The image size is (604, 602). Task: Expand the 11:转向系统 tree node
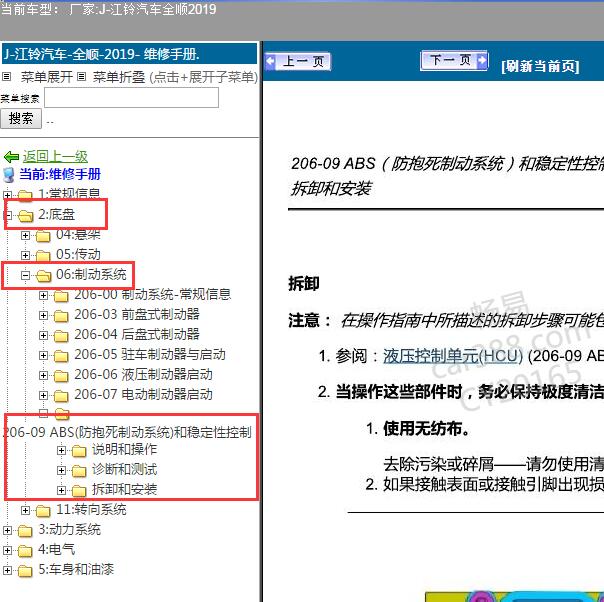(x=25, y=510)
